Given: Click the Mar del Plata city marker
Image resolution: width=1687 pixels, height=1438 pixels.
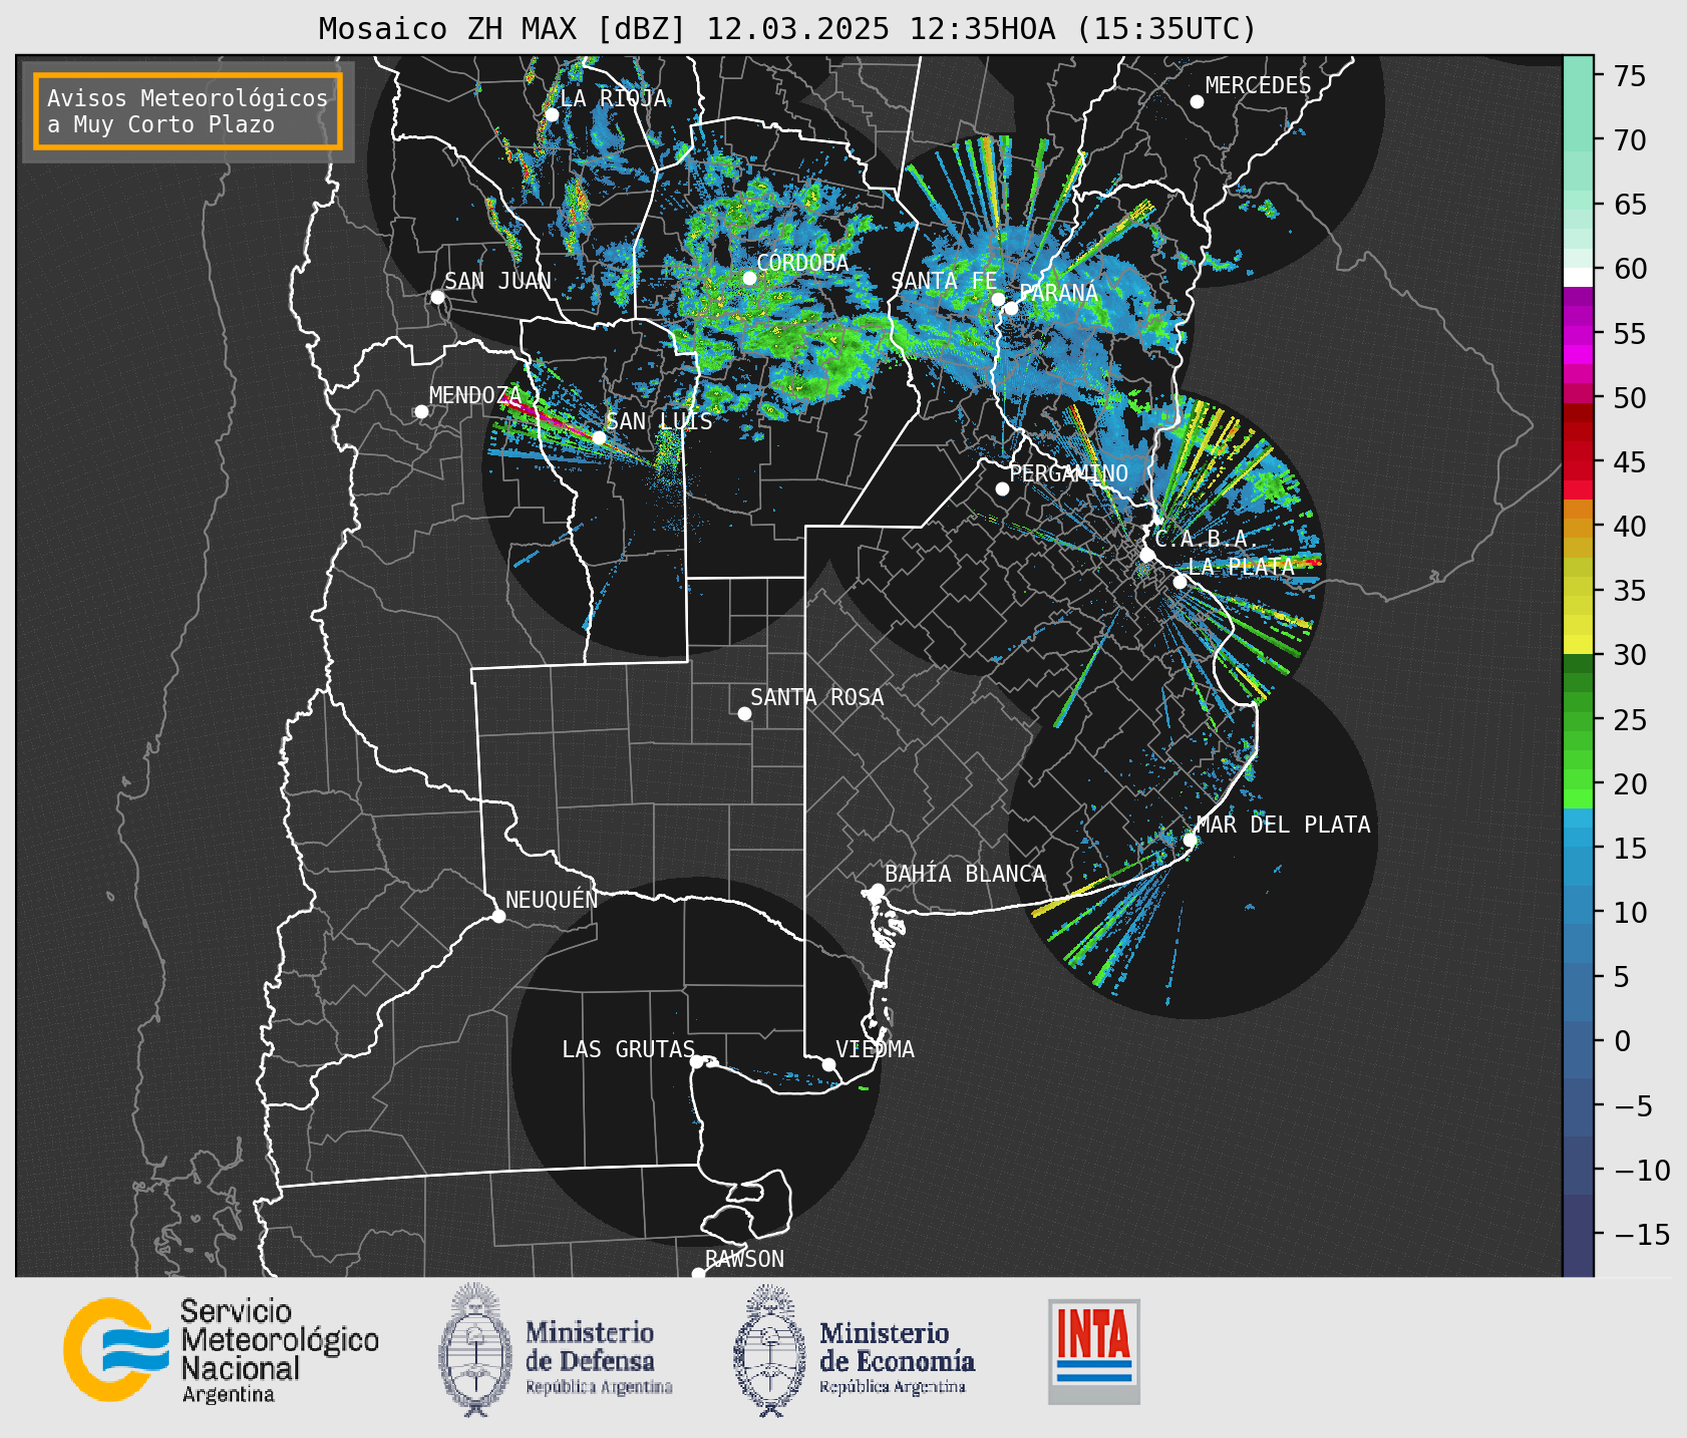Looking at the screenshot, I should (1189, 839).
